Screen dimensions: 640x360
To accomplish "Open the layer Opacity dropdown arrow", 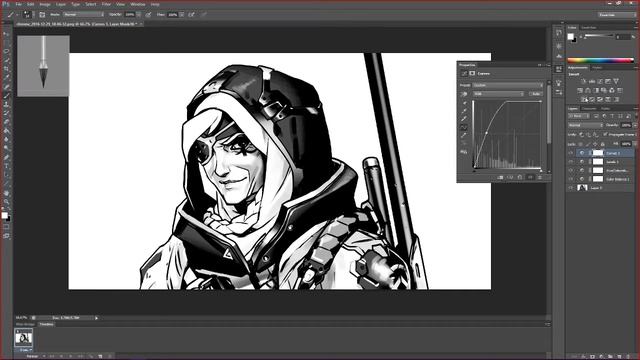I will coord(635,125).
